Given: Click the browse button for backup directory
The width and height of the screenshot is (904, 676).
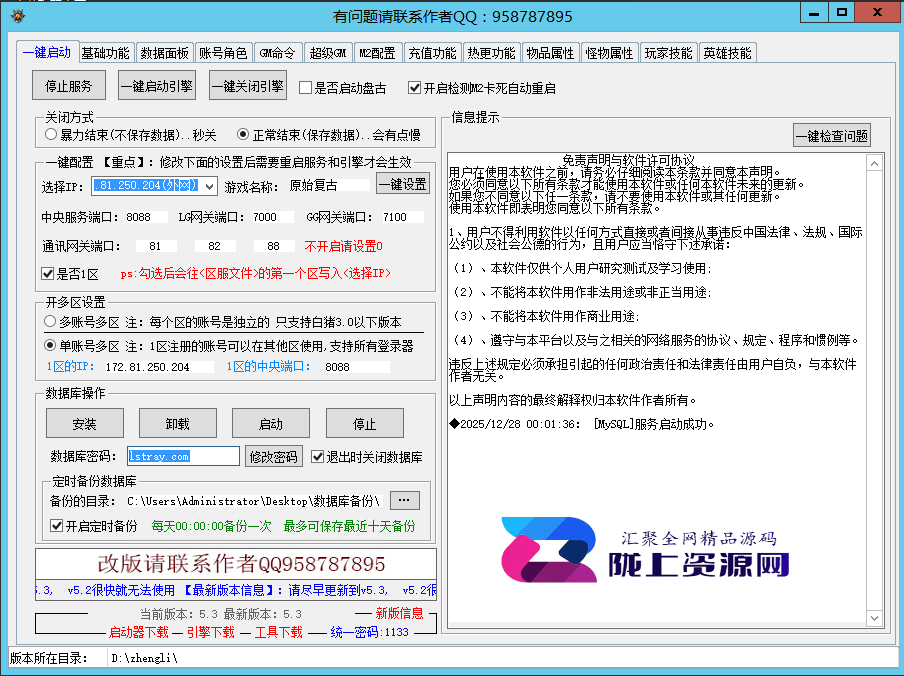Looking at the screenshot, I should point(404,500).
